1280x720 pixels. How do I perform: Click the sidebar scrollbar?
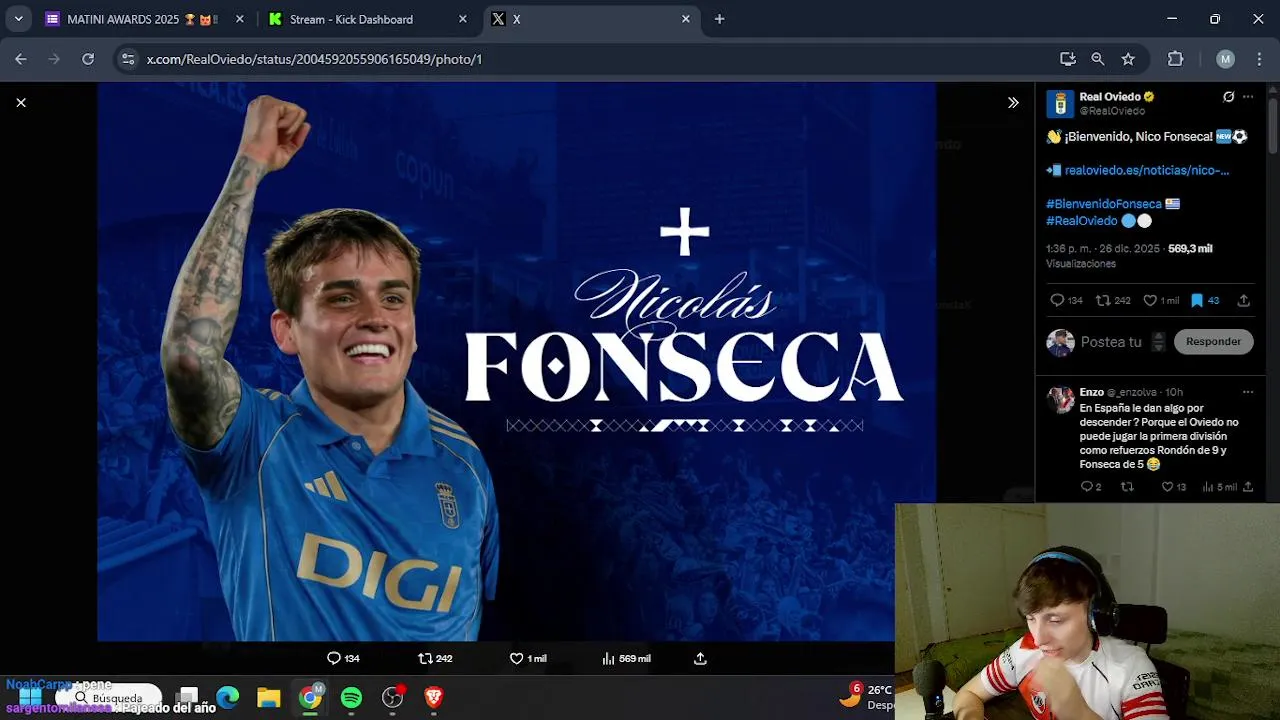tap(1272, 125)
